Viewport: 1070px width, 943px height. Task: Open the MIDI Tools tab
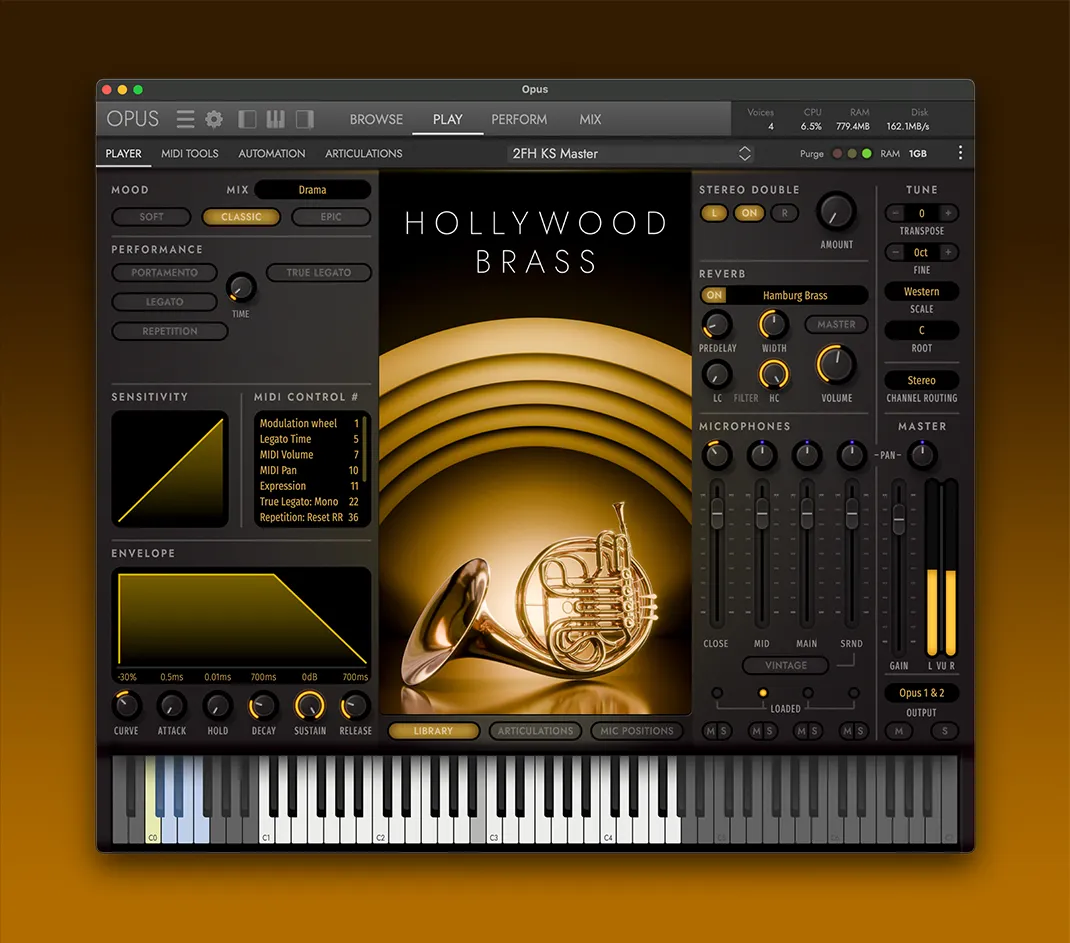[190, 154]
